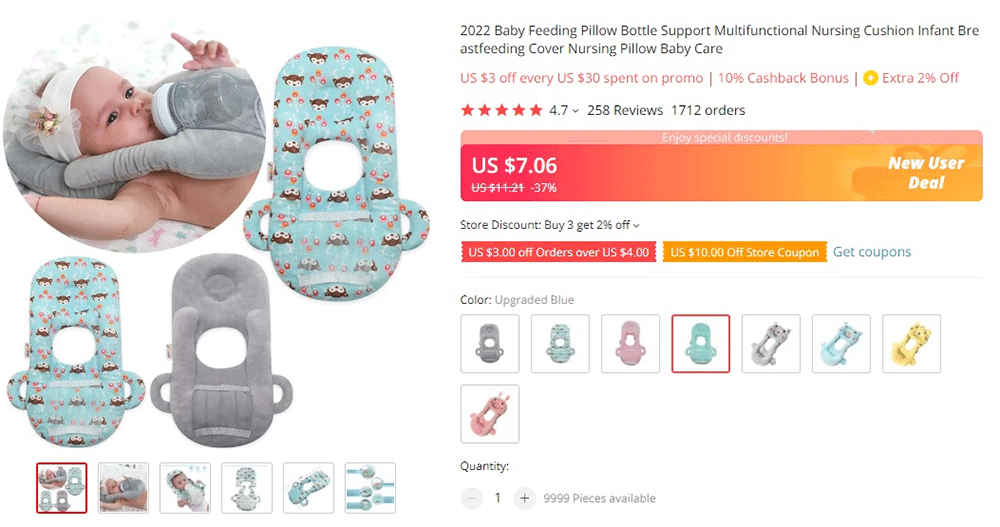Click the US $10.00 Off Store Coupon tag
Viewport: 1000px width, 527px height.
(745, 252)
